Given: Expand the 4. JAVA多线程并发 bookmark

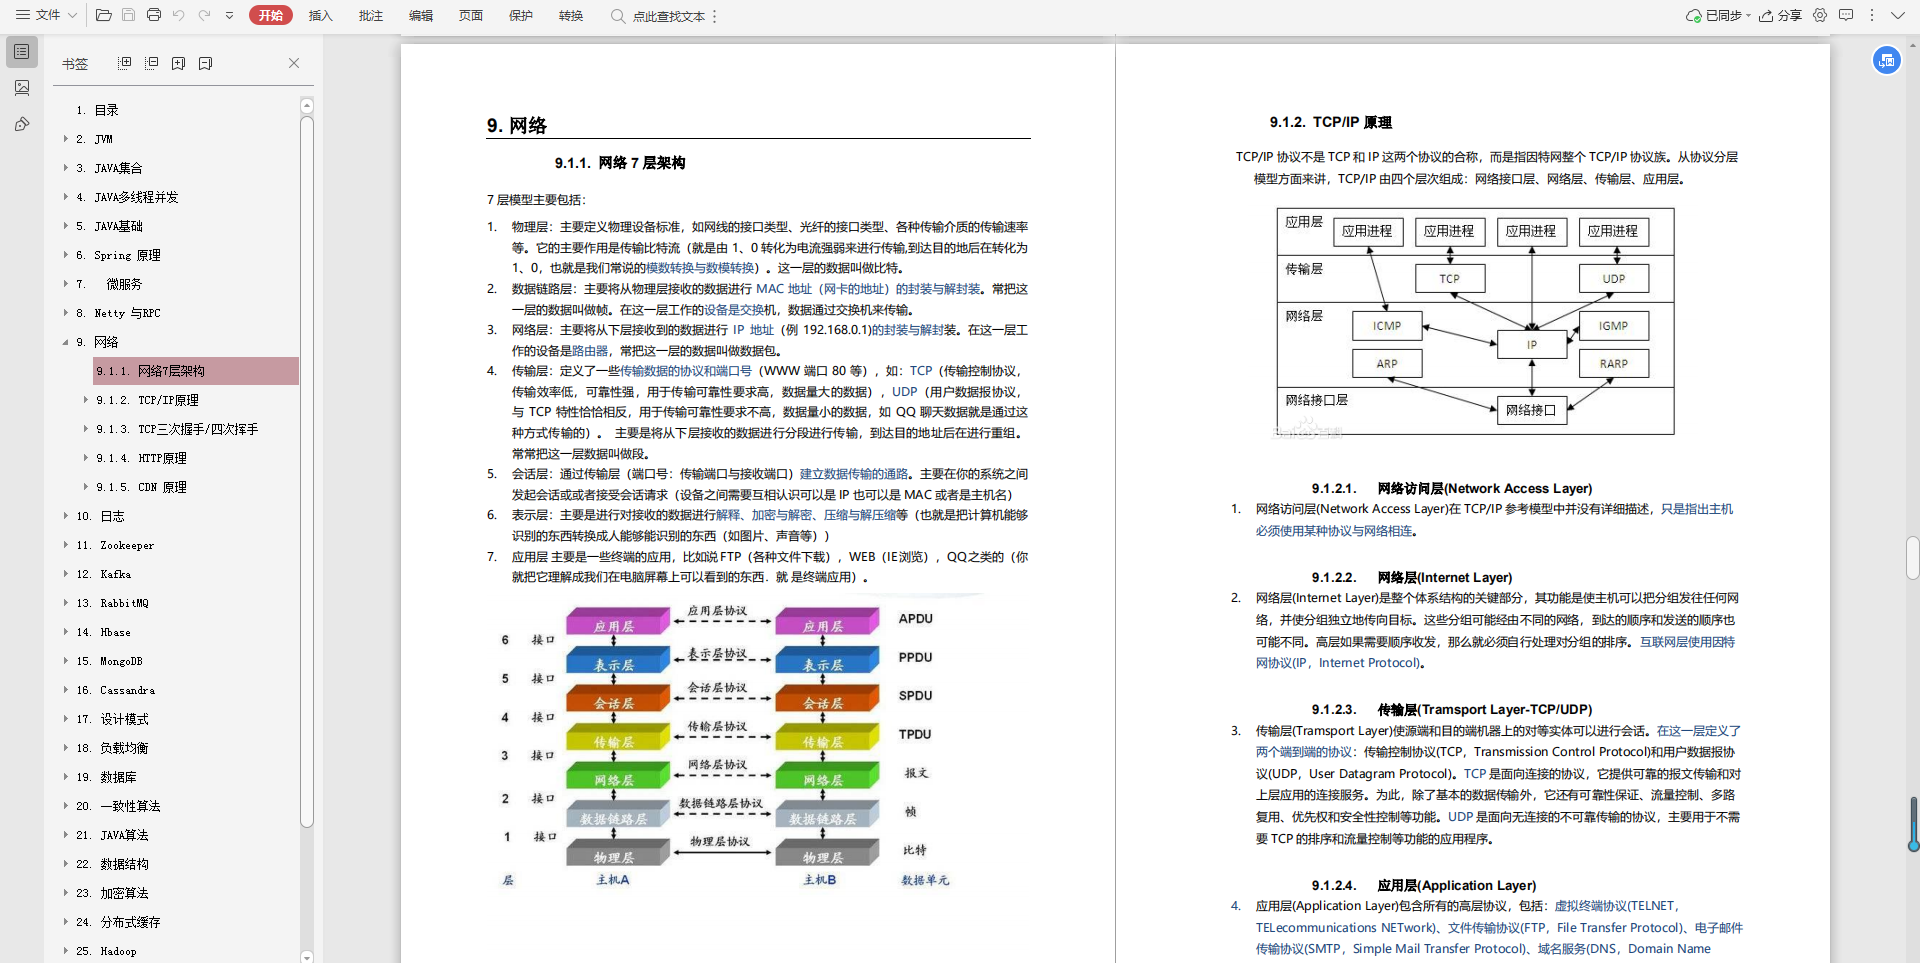Looking at the screenshot, I should click(66, 197).
